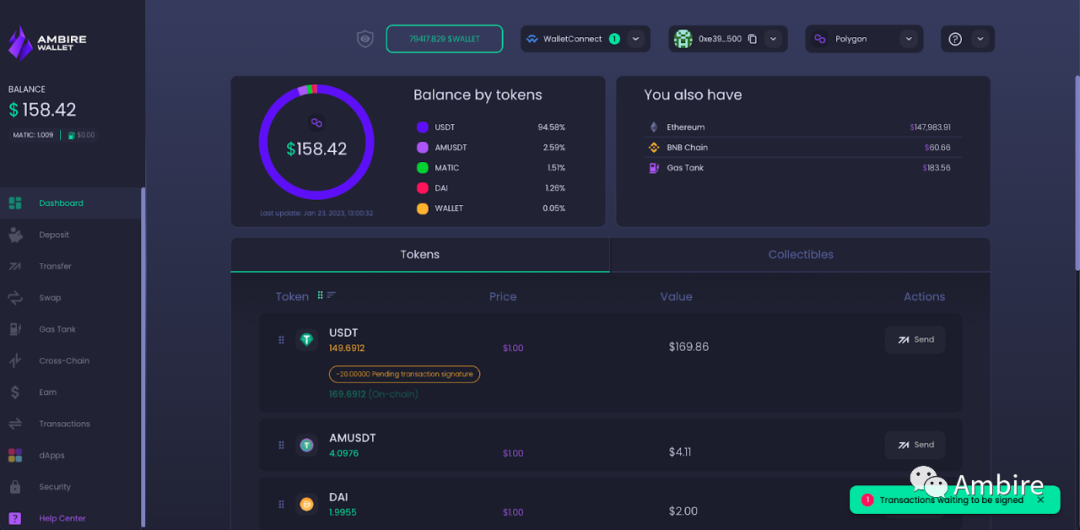Click the Transactions arrows icon
This screenshot has width=1080, height=530.
(x=15, y=424)
